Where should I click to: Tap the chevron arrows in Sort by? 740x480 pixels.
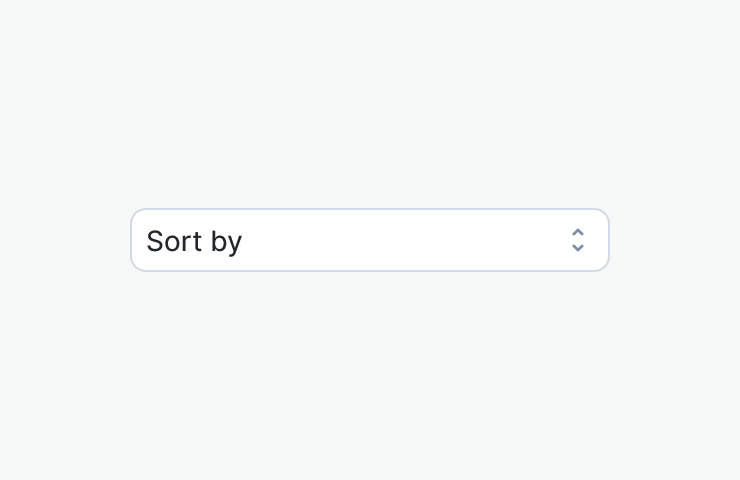[x=577, y=240]
